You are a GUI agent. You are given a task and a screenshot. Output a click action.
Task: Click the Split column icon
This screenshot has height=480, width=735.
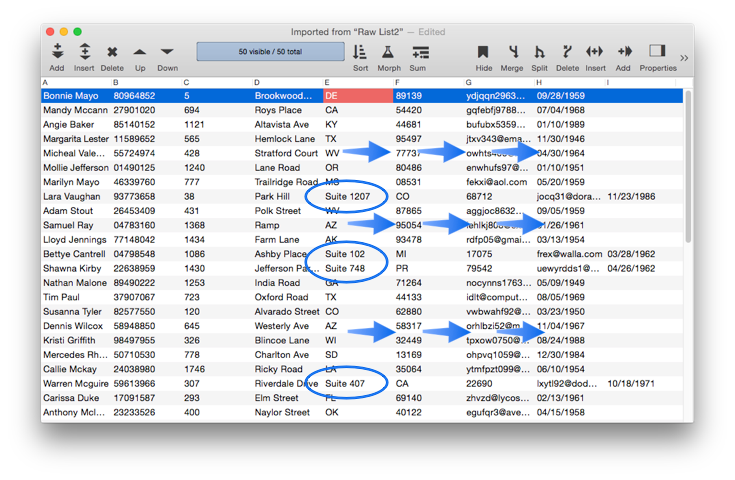click(x=539, y=52)
